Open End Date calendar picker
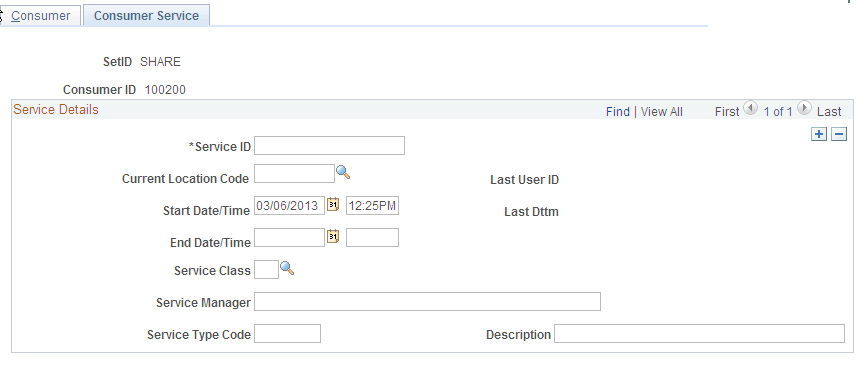Screen dimensions: 862x370 [333, 237]
